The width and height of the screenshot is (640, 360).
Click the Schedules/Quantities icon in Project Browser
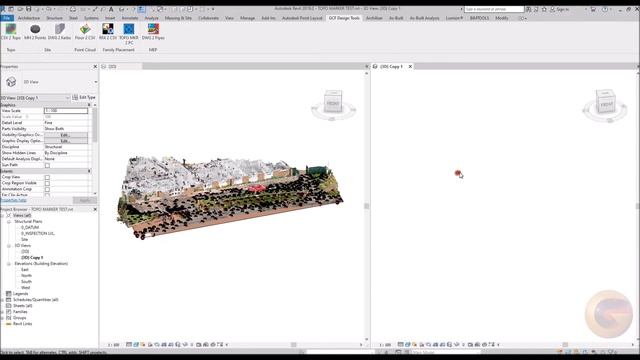[9, 300]
